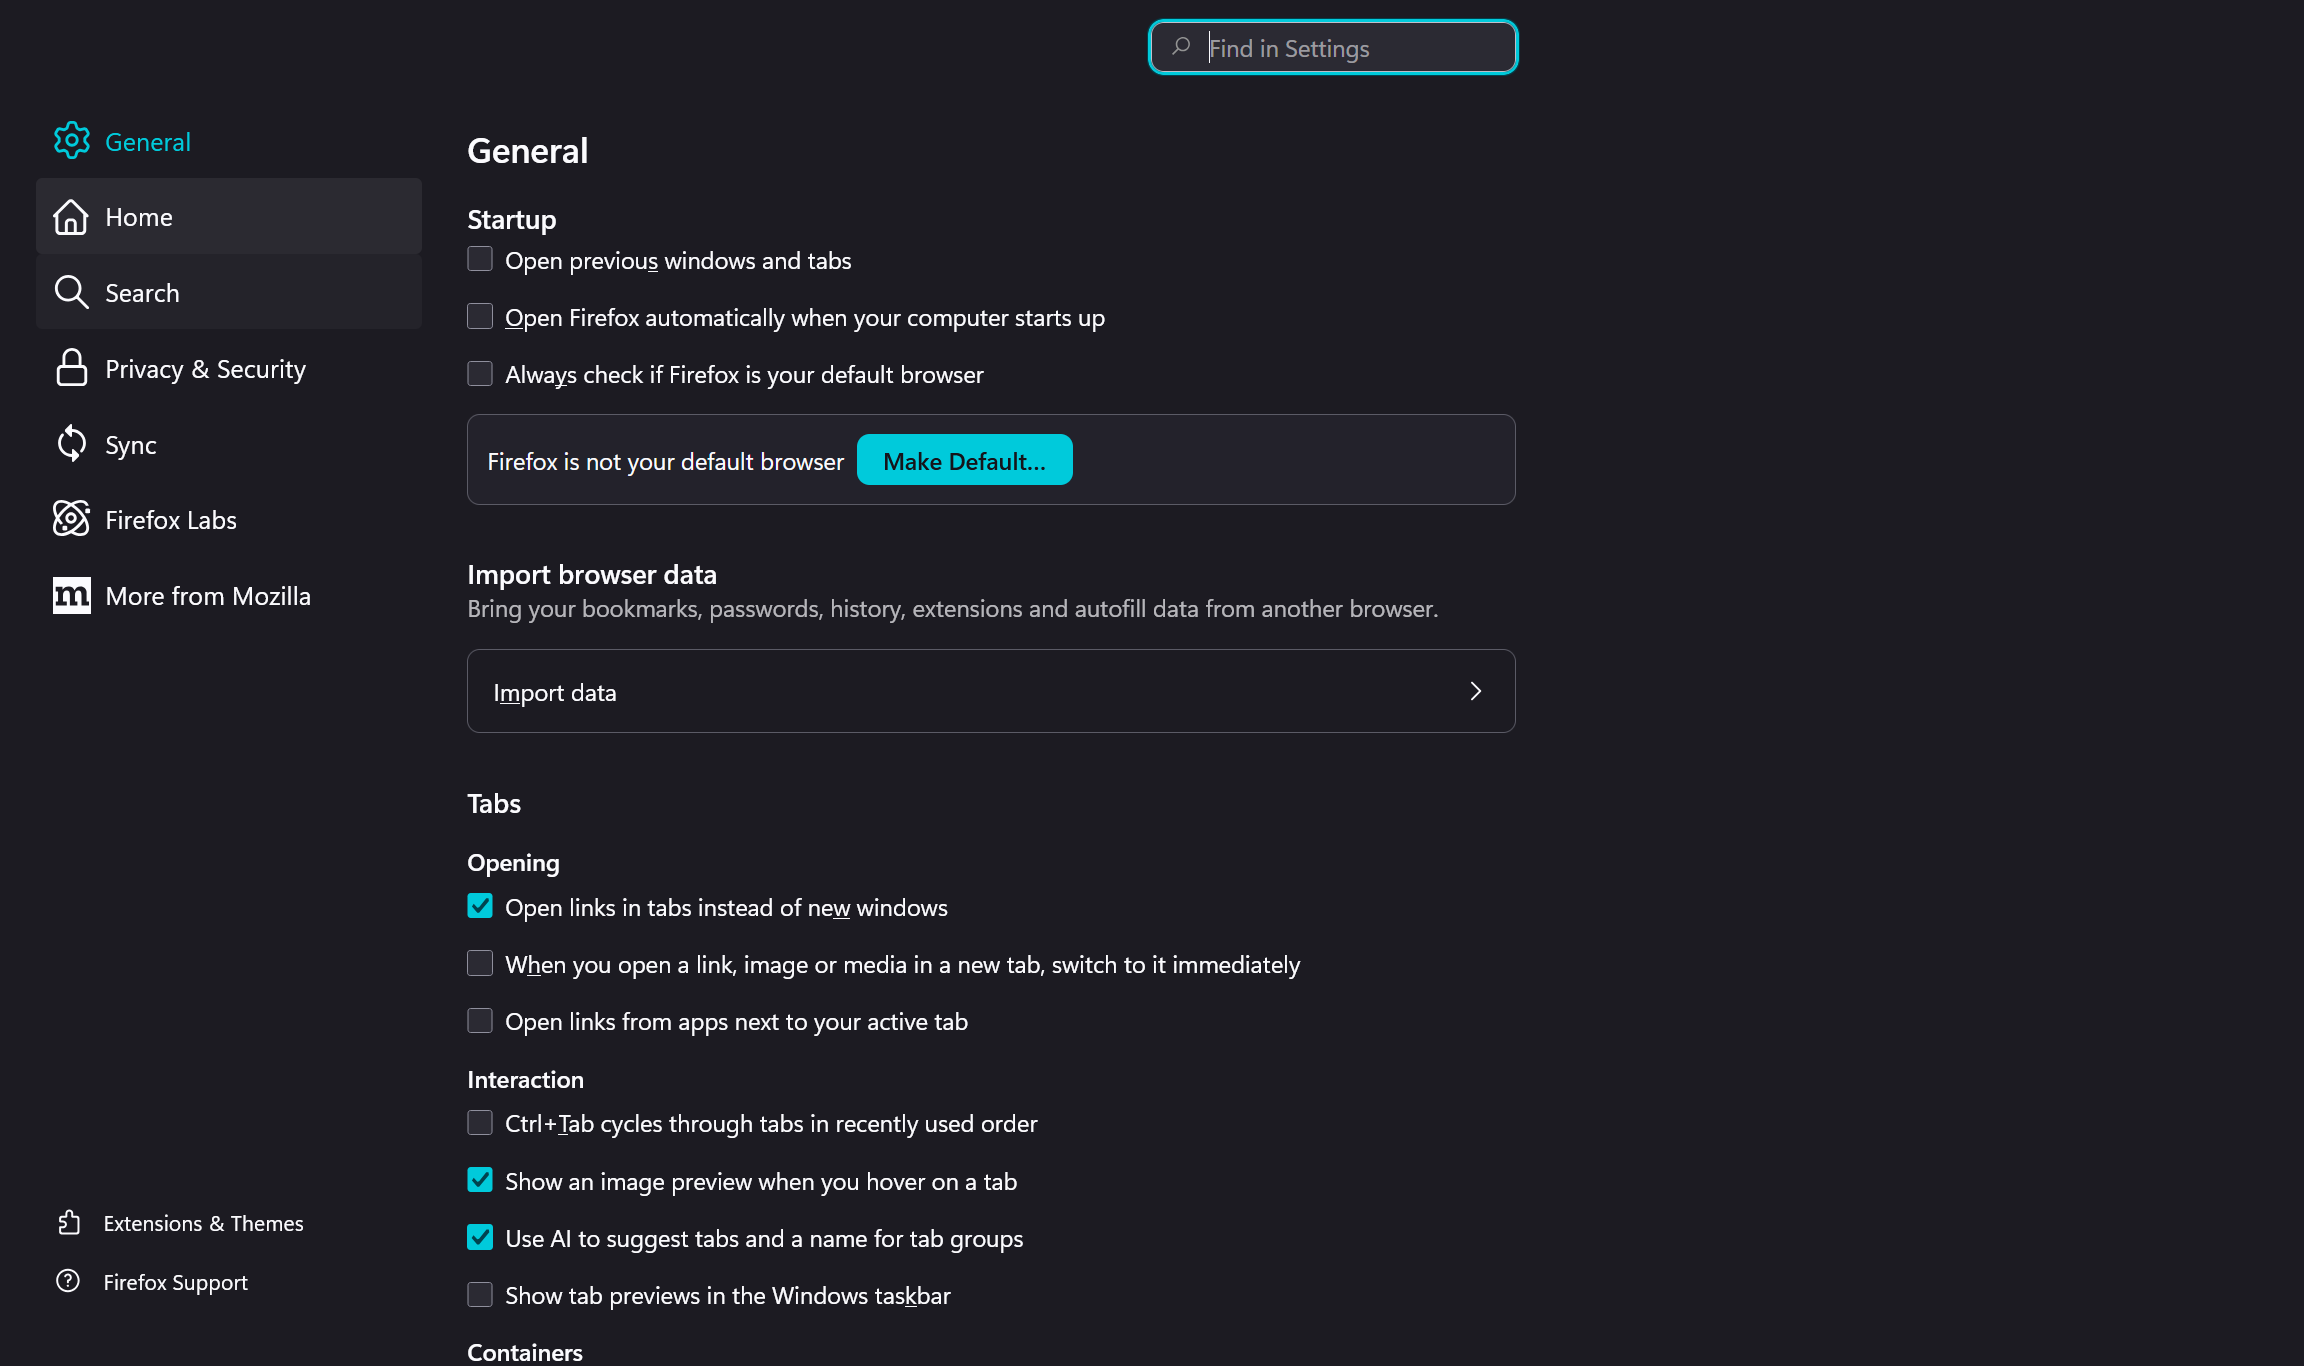Click the Privacy & Security lock icon
This screenshot has height=1366, width=2304.
71,368
